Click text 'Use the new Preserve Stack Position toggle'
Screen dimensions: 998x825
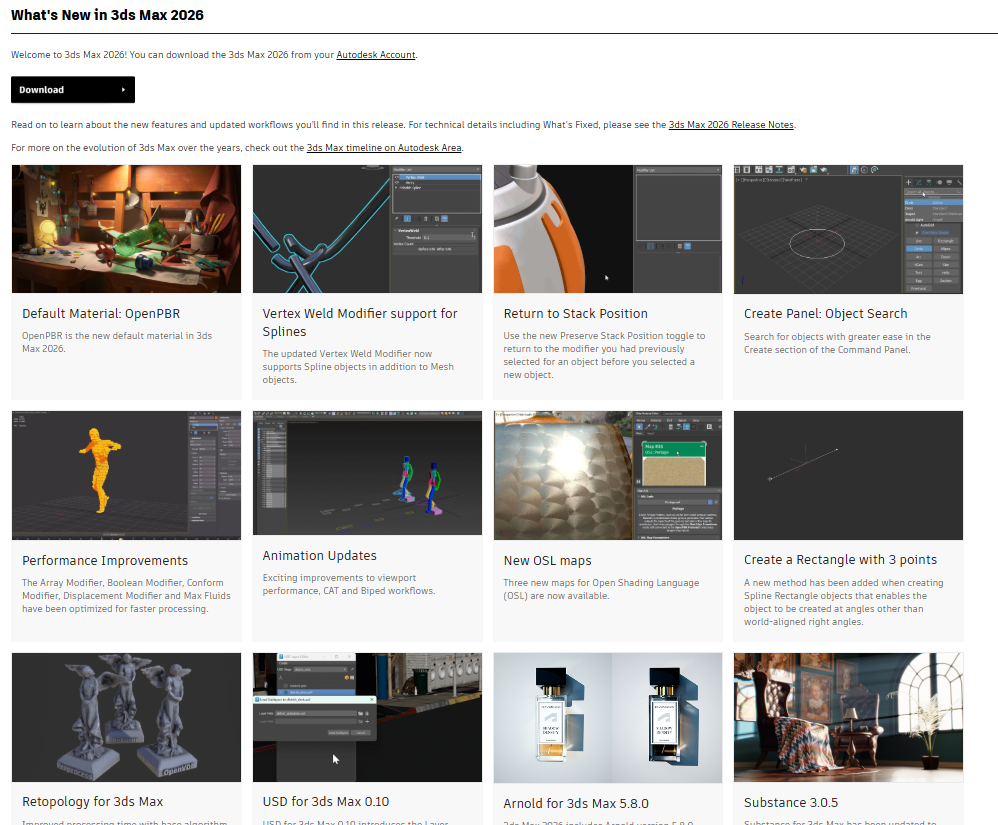click(604, 335)
